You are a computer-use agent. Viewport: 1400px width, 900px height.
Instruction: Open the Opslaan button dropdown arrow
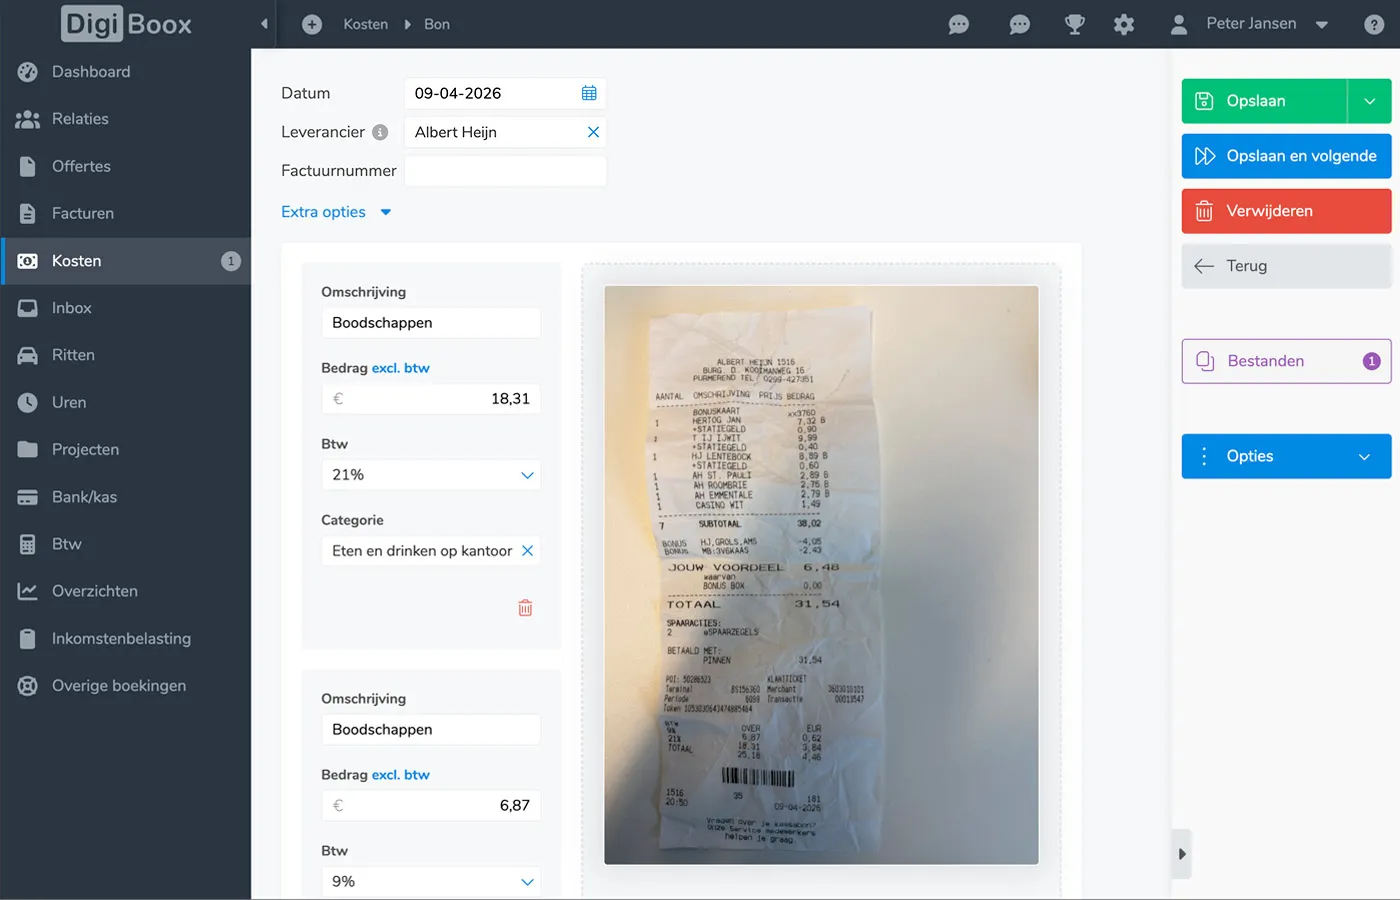coord(1369,101)
